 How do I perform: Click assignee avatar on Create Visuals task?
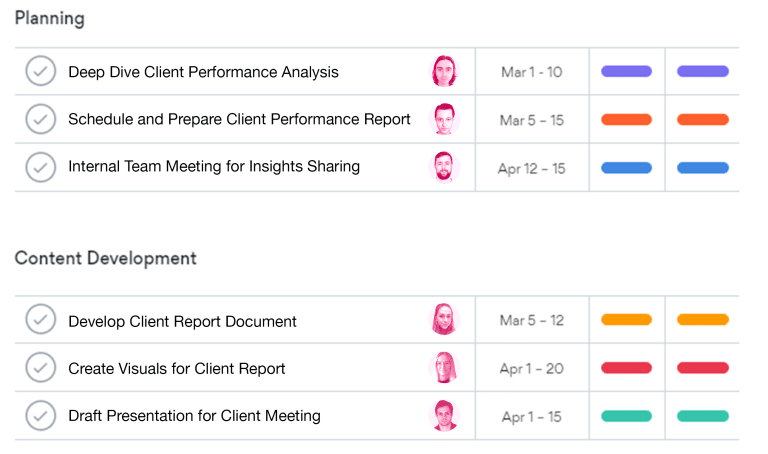pyautogui.click(x=444, y=368)
